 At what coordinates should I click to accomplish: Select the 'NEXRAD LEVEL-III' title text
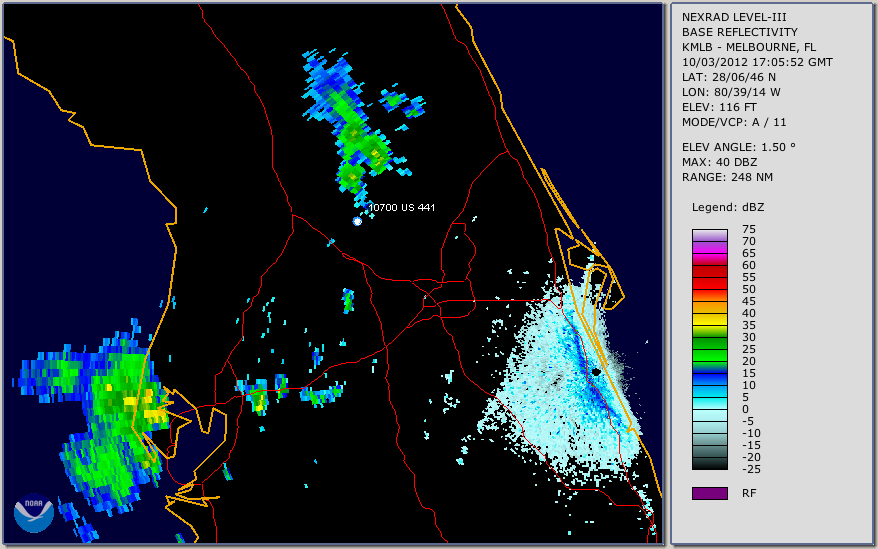[x=734, y=17]
